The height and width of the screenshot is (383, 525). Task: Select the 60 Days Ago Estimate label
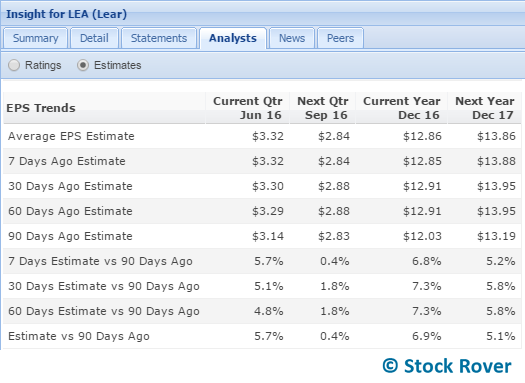70,211
